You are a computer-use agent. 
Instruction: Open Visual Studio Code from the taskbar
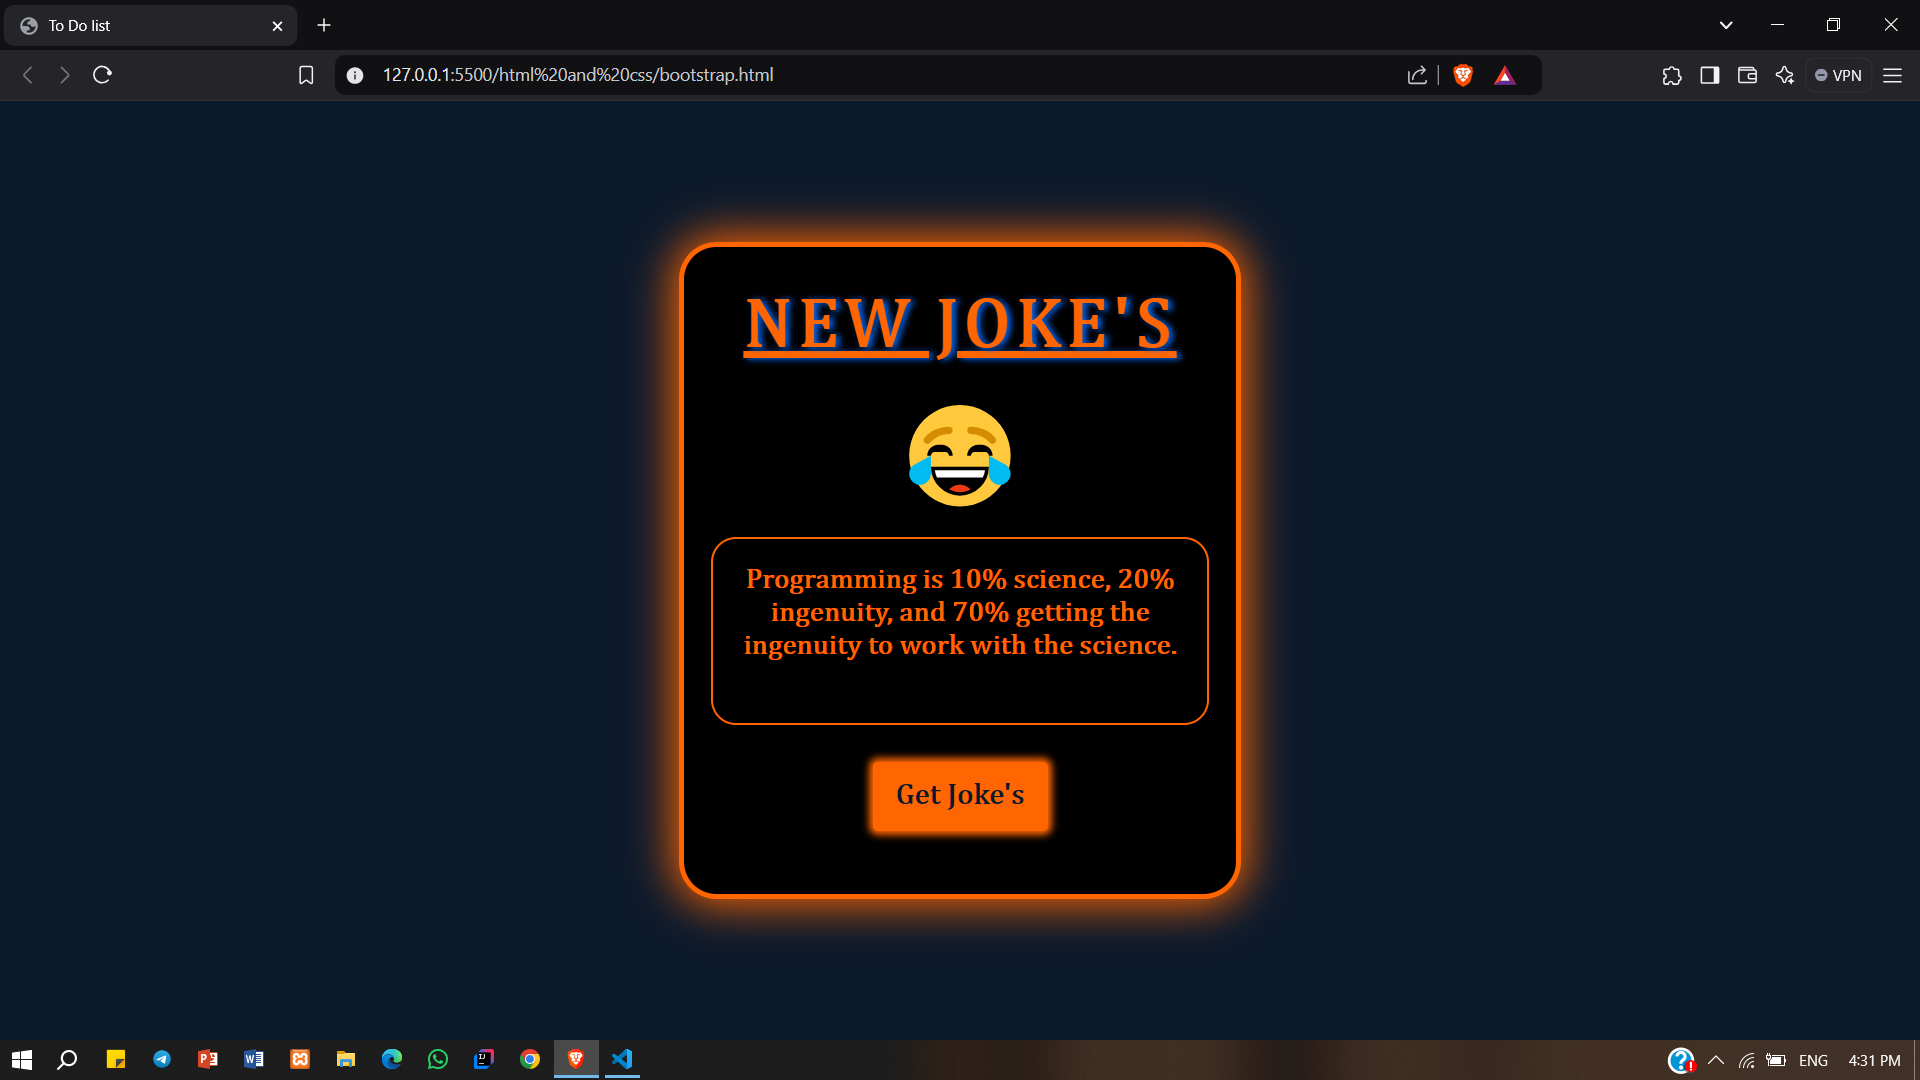tap(622, 1059)
